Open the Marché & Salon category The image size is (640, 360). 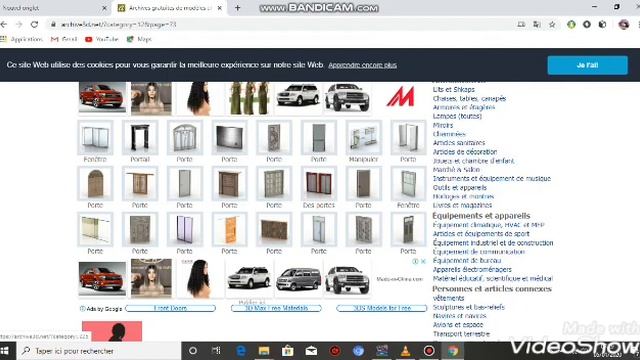pos(456,170)
